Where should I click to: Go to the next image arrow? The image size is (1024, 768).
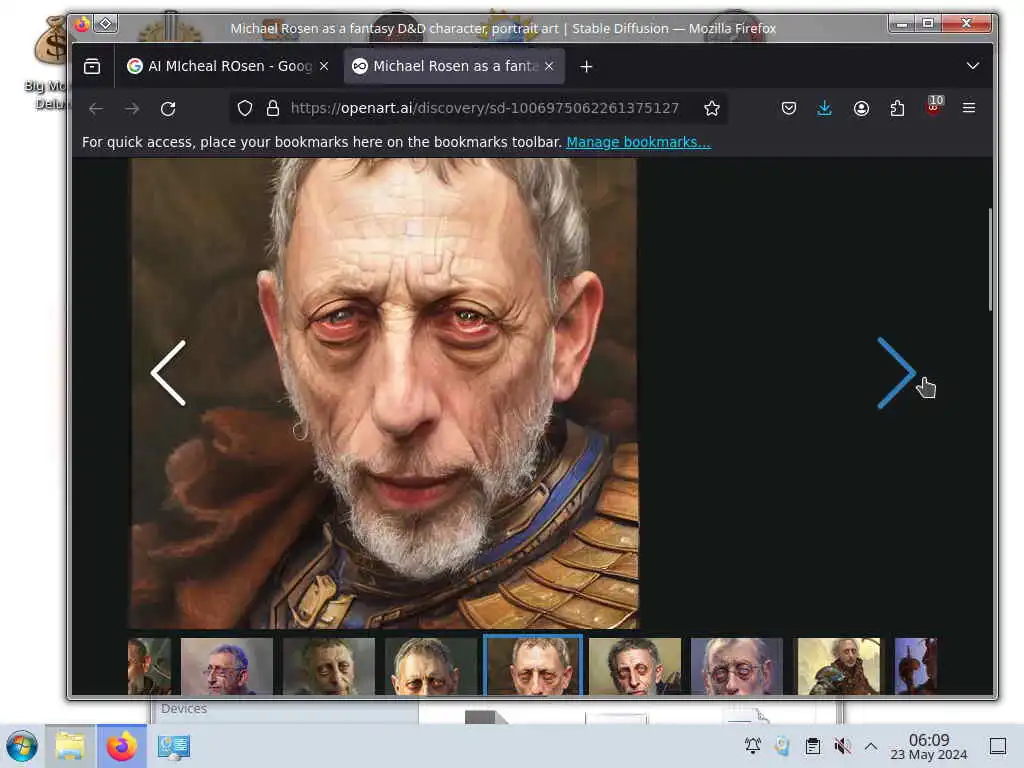click(x=895, y=373)
